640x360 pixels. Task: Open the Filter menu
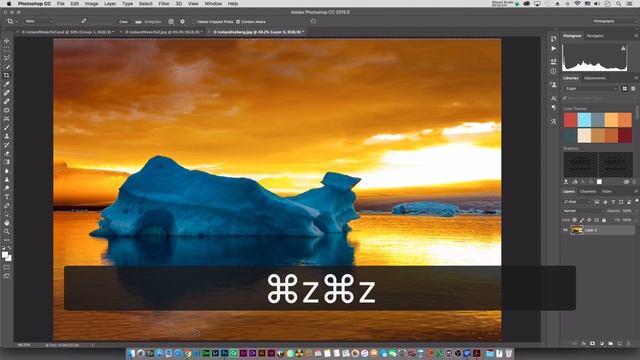pyautogui.click(x=164, y=4)
